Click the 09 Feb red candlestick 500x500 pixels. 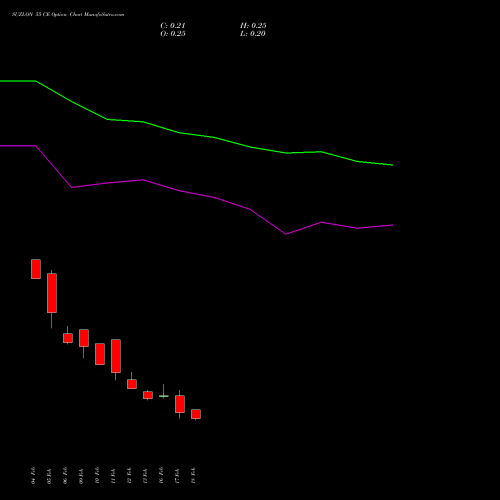point(84,338)
